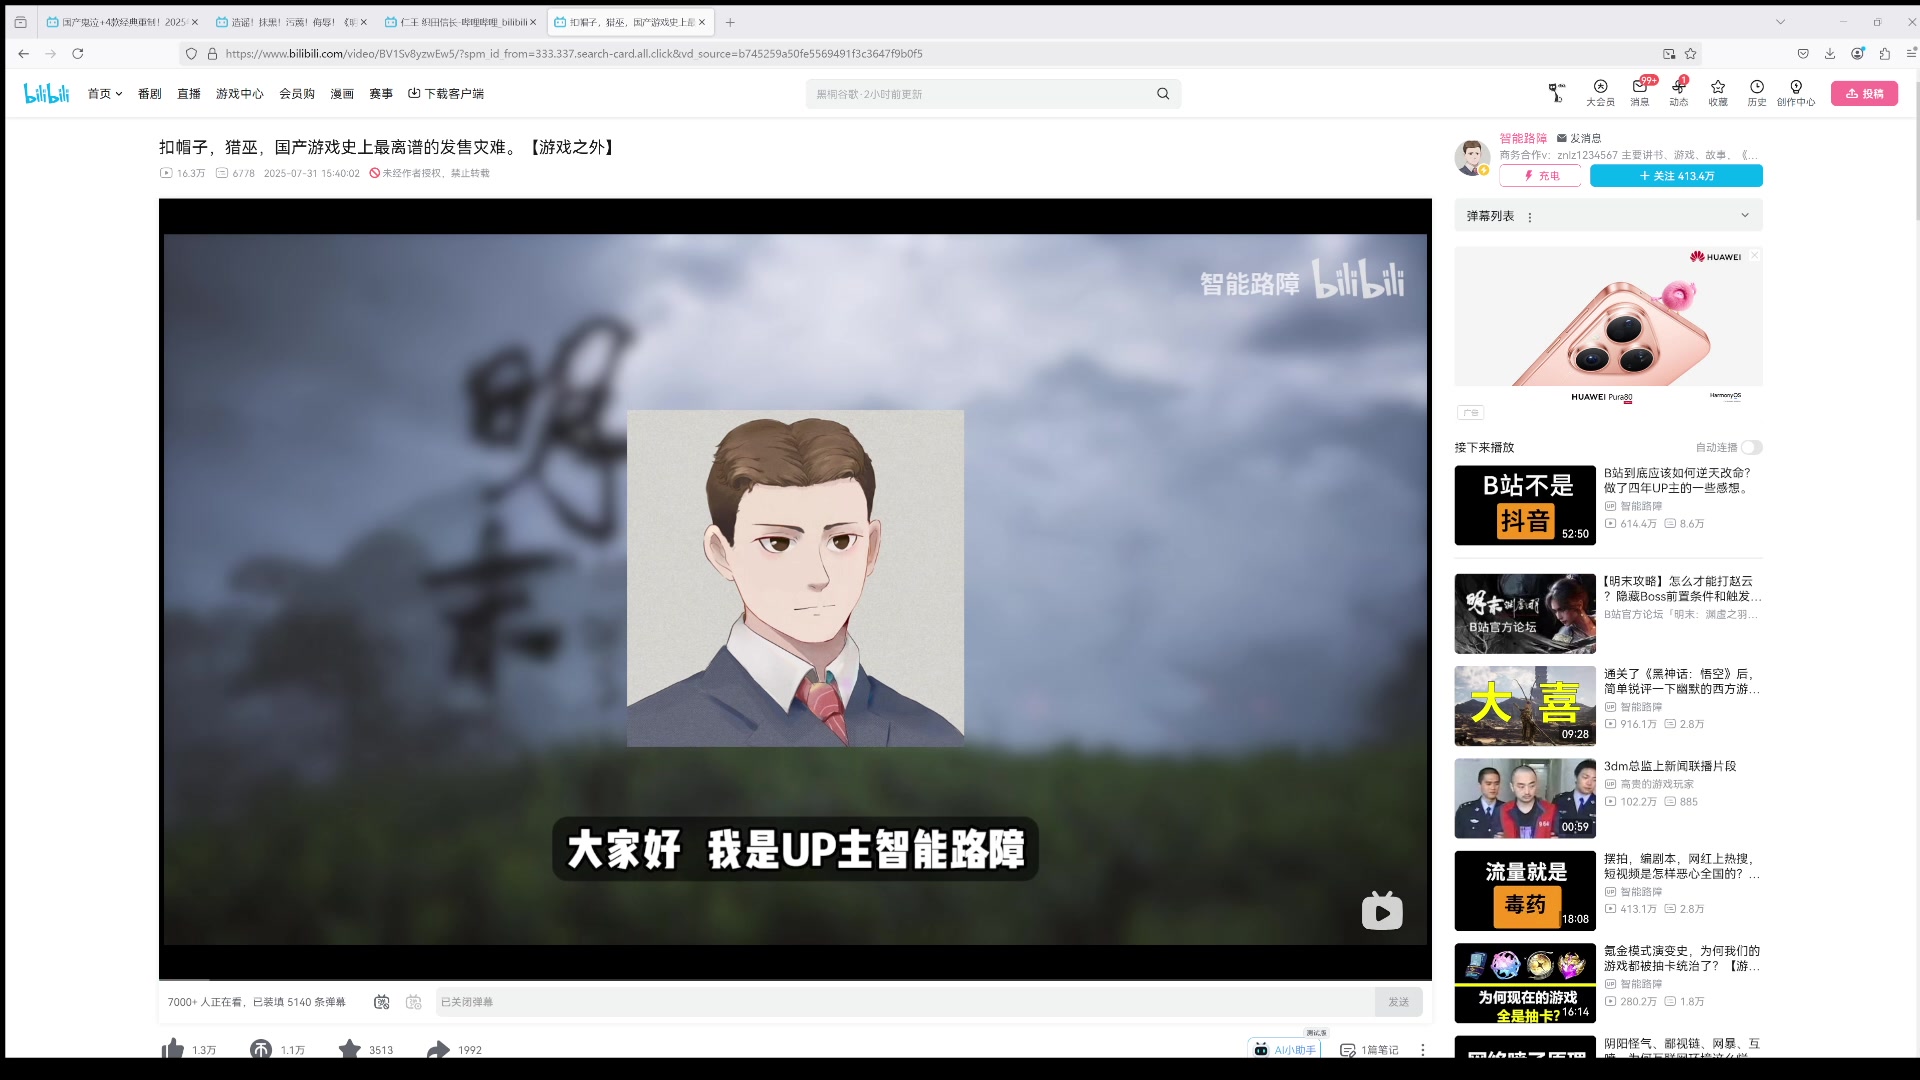Screen dimensions: 1920x1080
Task: Open danmaku settings icon beside toggle
Action: pyautogui.click(x=413, y=1002)
